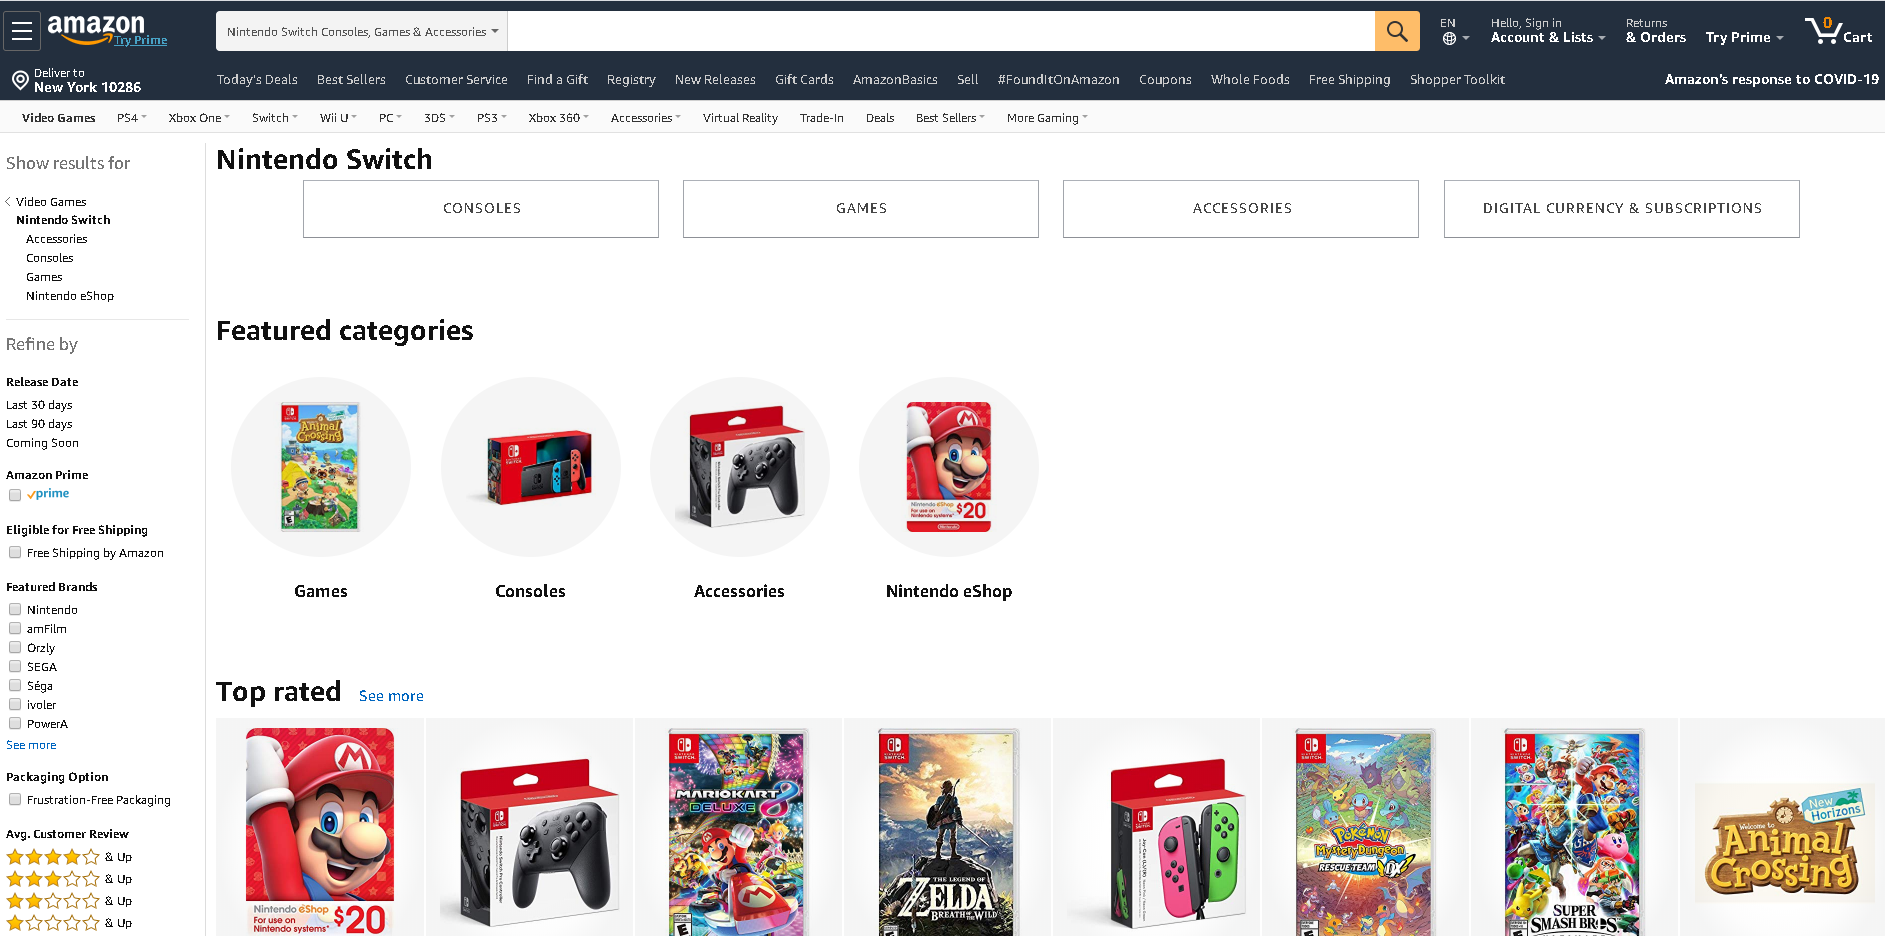
Task: Open Today's Deals in nav bar
Action: pos(257,80)
